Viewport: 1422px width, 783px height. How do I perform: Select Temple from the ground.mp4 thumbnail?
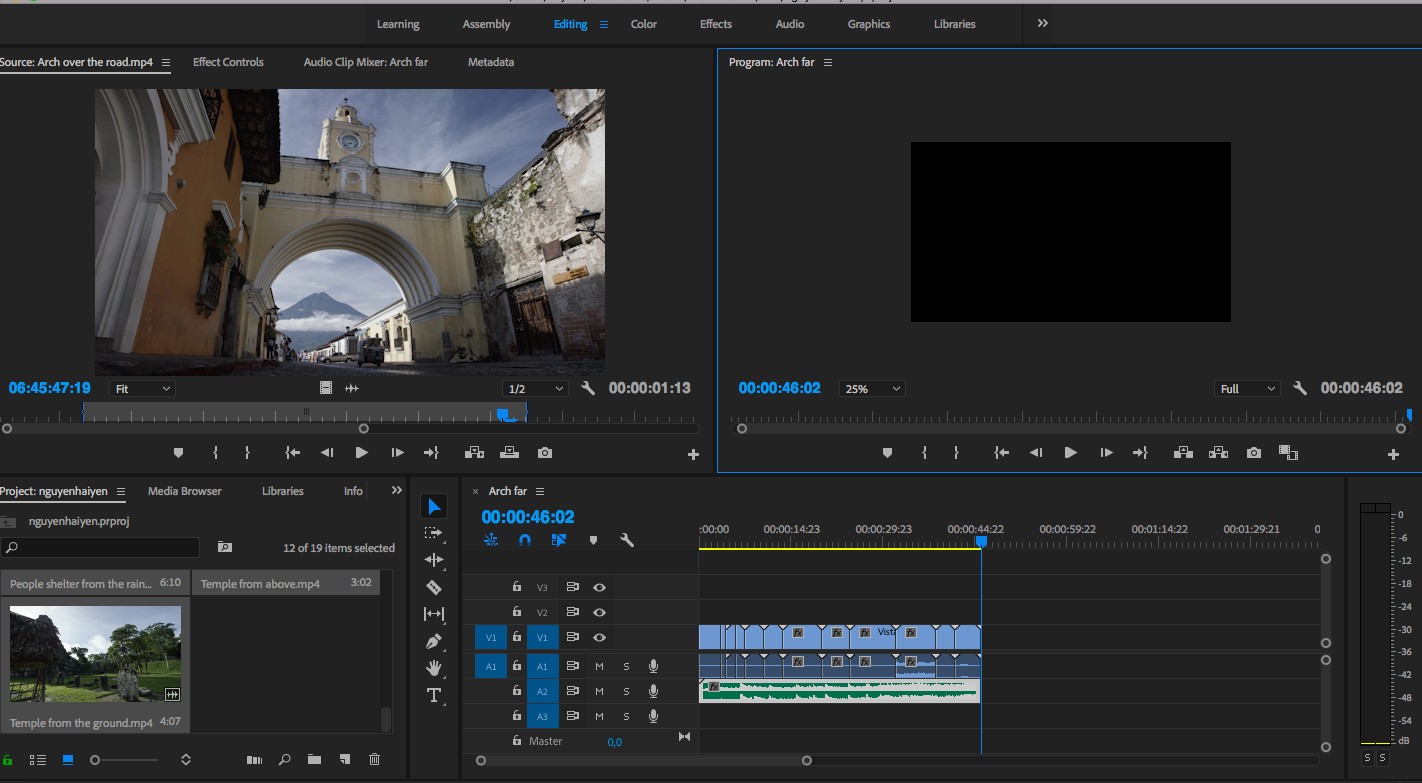[95, 654]
